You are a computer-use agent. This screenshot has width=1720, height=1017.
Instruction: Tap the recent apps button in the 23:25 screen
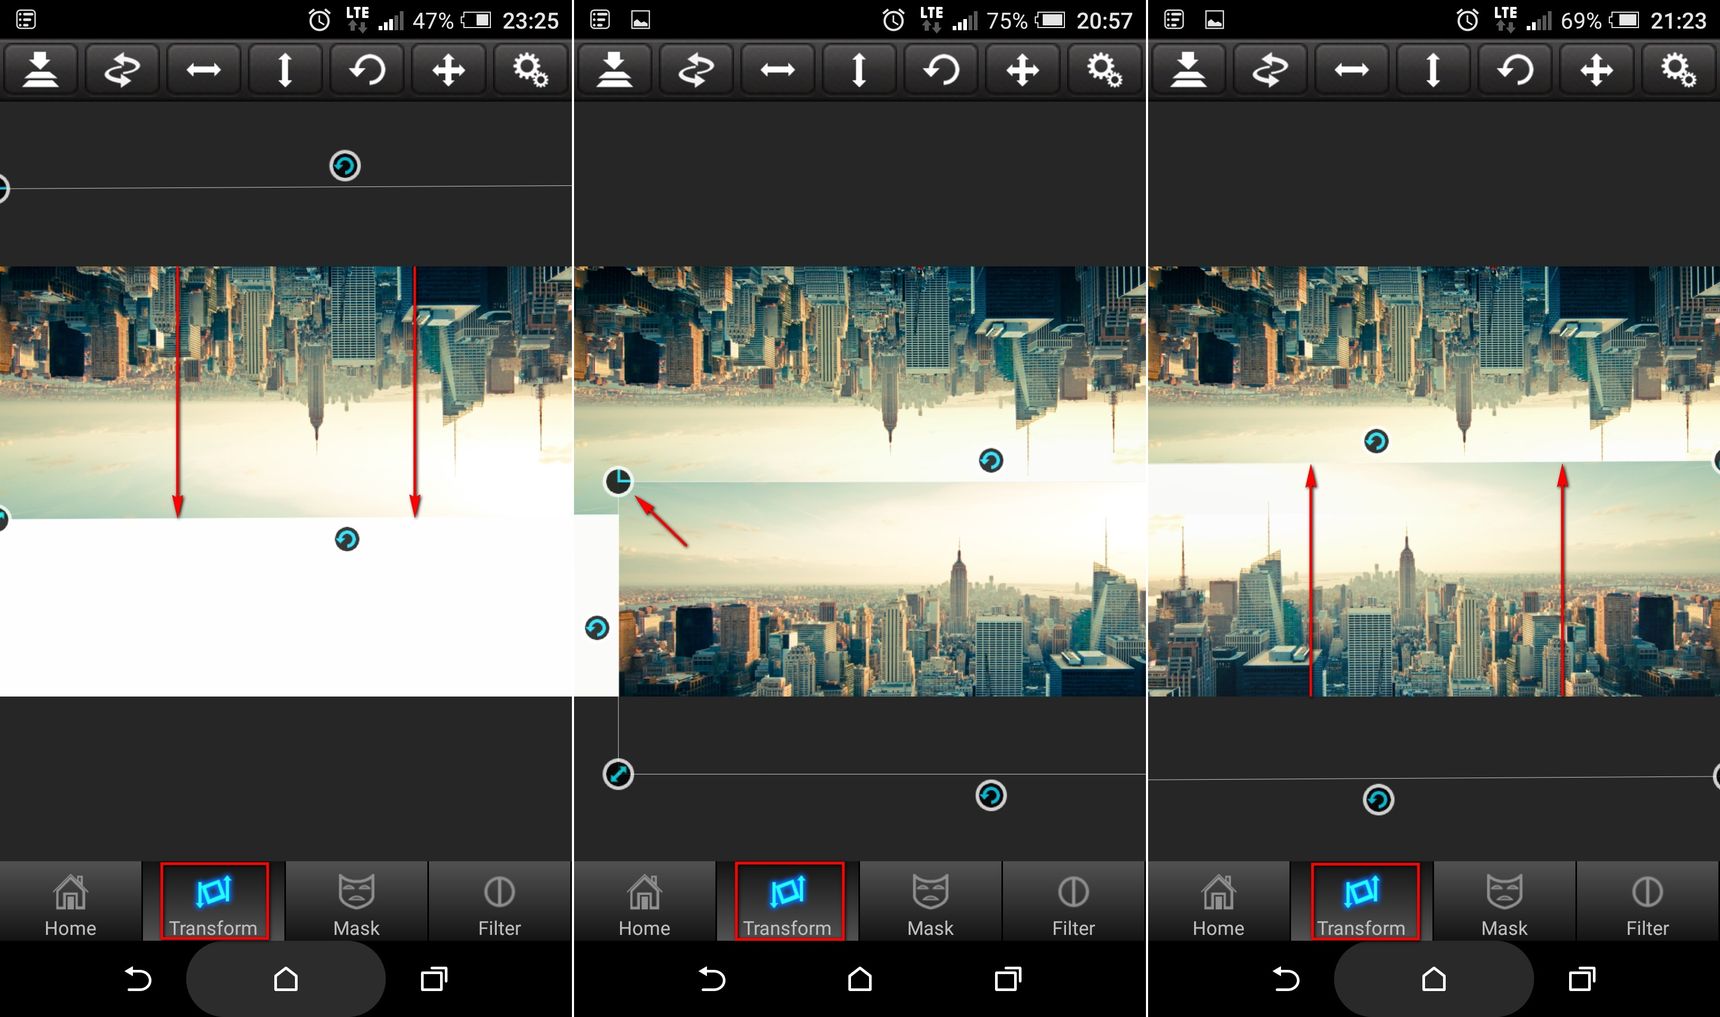pyautogui.click(x=434, y=979)
